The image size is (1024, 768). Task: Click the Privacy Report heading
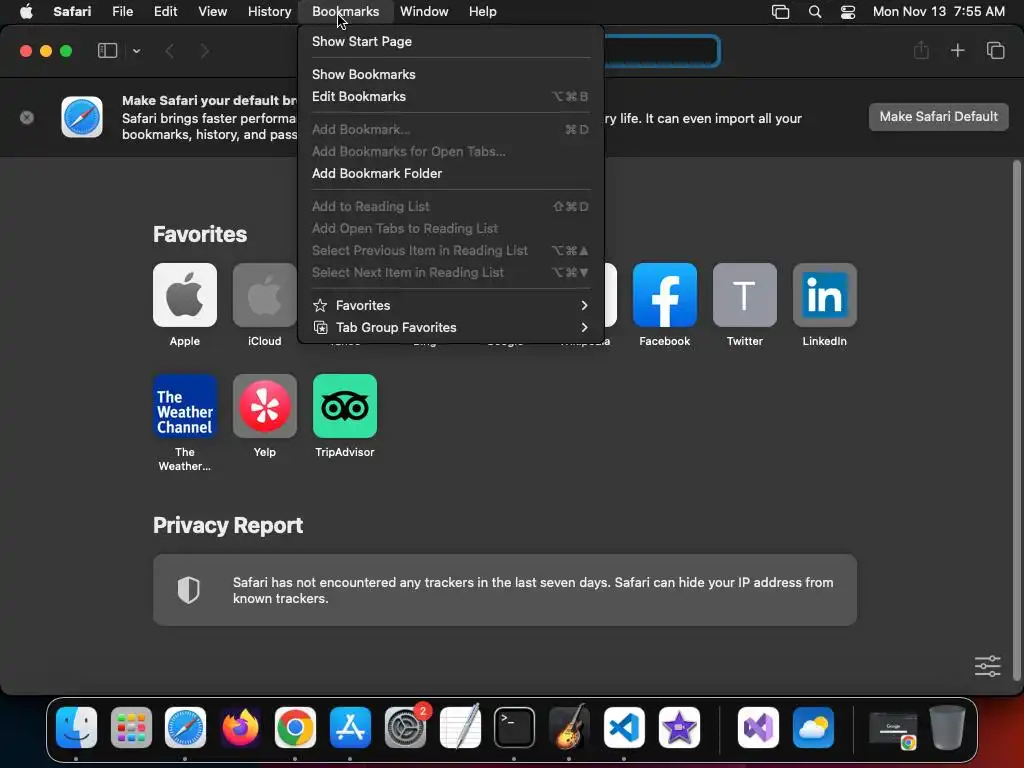(228, 526)
